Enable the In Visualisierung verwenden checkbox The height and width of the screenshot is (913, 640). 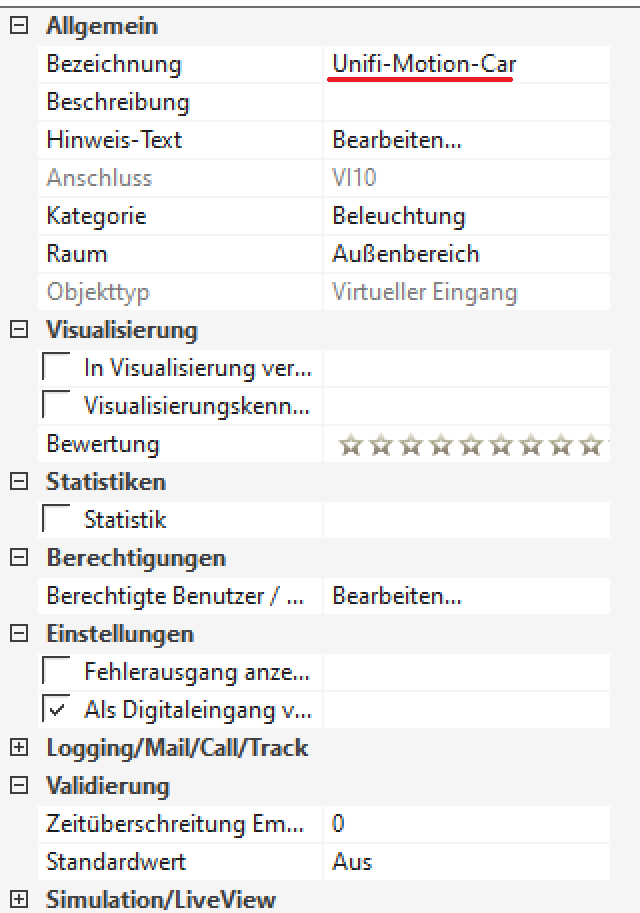[56, 368]
